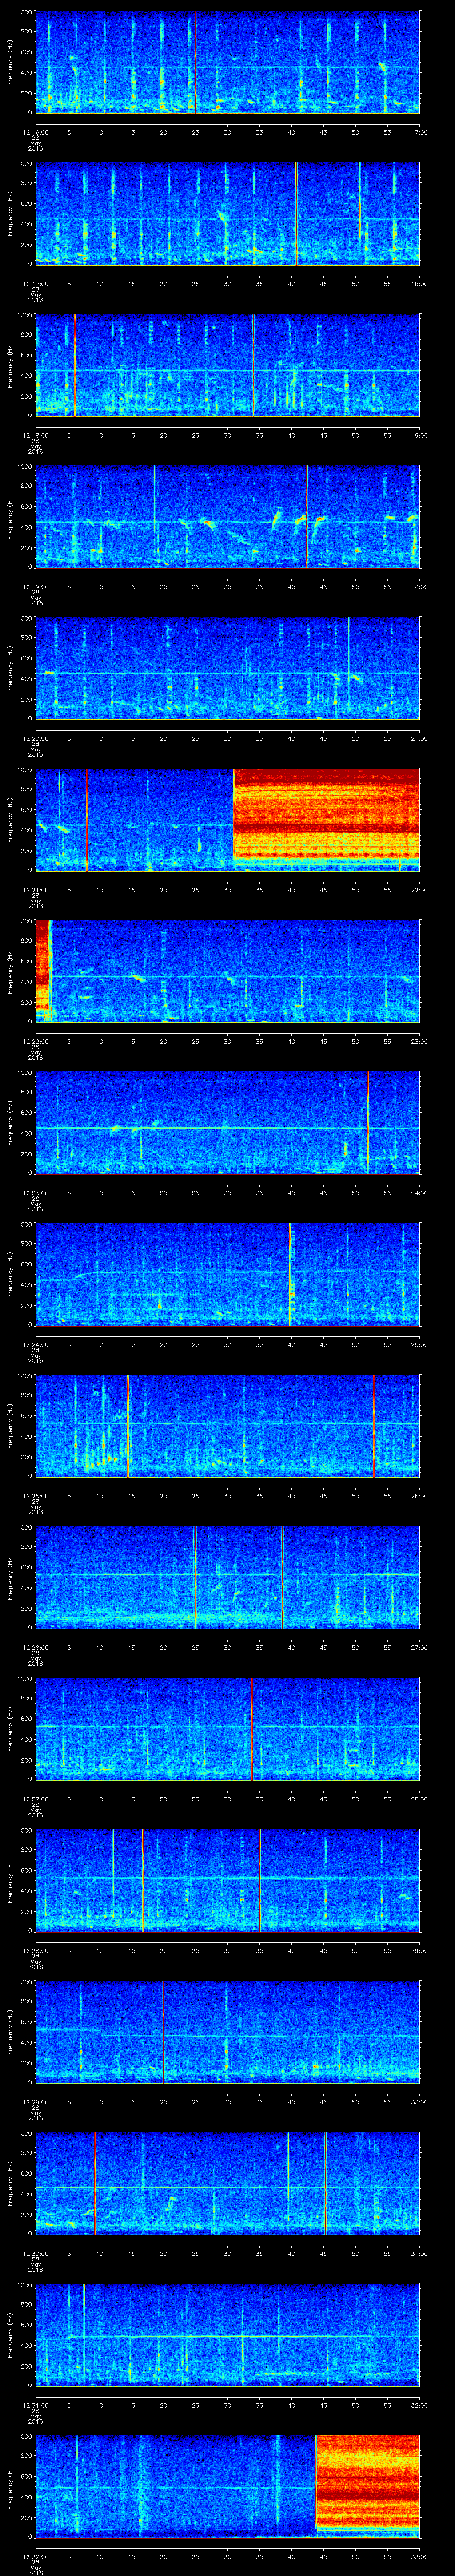The height and width of the screenshot is (2576, 455).
Task: Click the 12:21:00 time axis label
Action: (35, 890)
